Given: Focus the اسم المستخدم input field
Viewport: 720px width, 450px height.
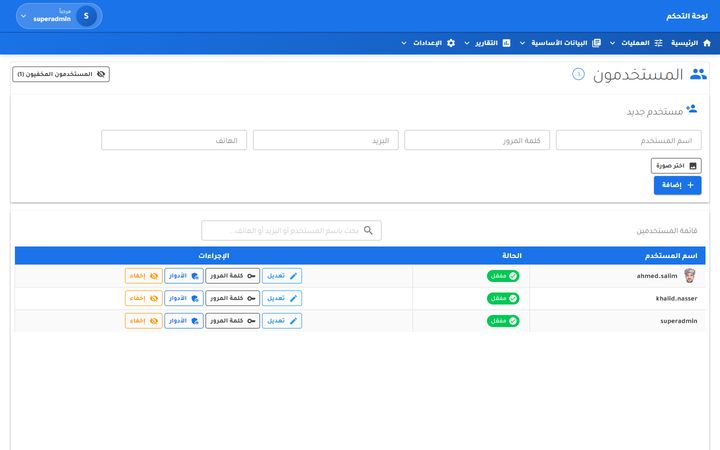Looking at the screenshot, I should (x=629, y=140).
